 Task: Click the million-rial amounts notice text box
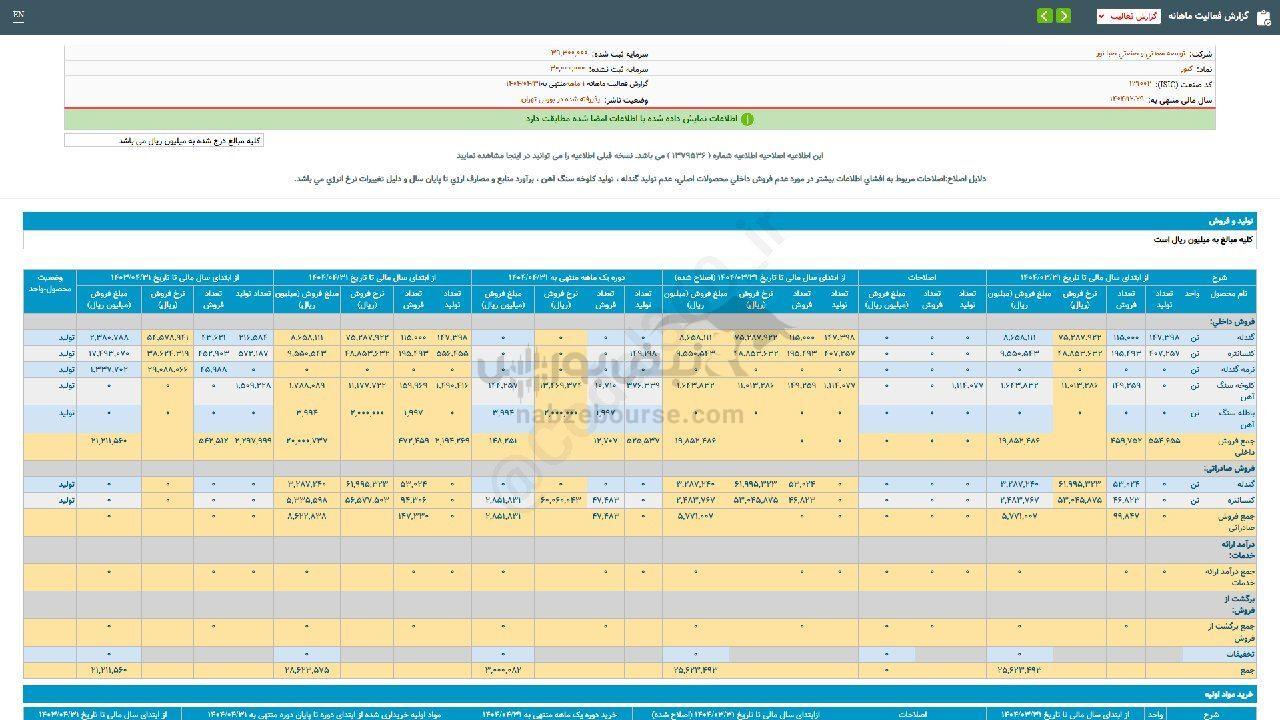(164, 141)
